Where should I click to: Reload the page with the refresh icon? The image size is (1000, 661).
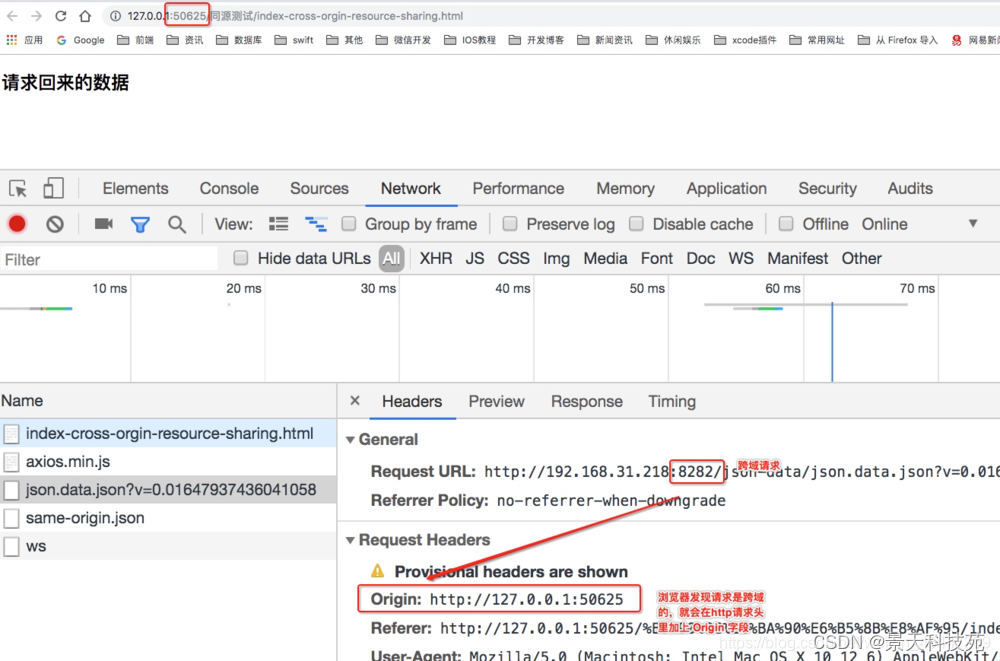coord(61,16)
